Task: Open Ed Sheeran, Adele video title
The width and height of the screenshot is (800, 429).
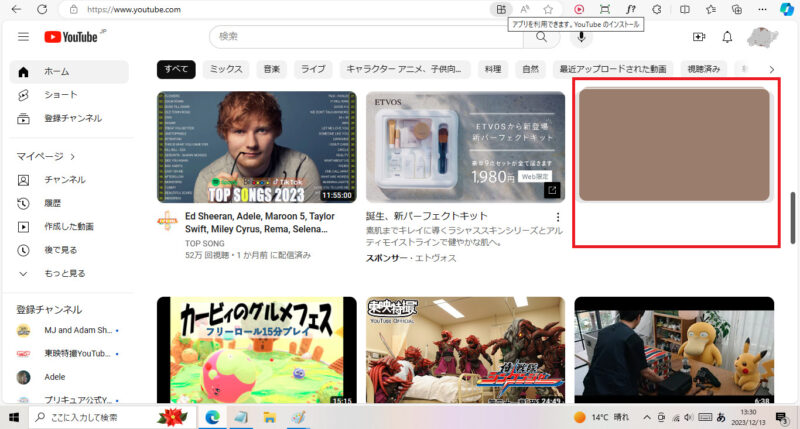Action: (260, 222)
